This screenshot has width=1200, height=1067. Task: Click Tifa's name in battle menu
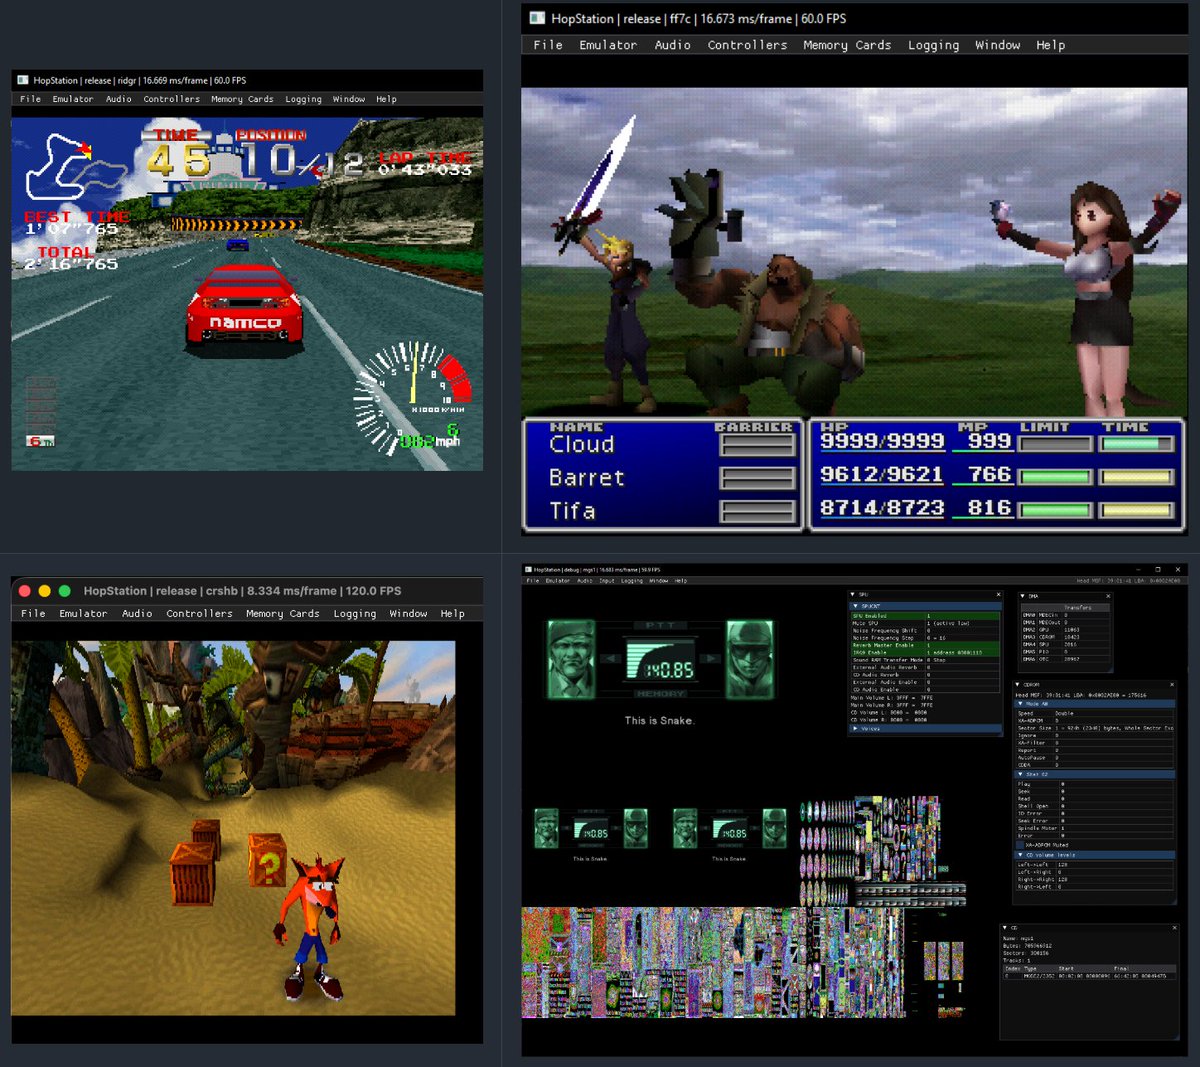[x=573, y=511]
